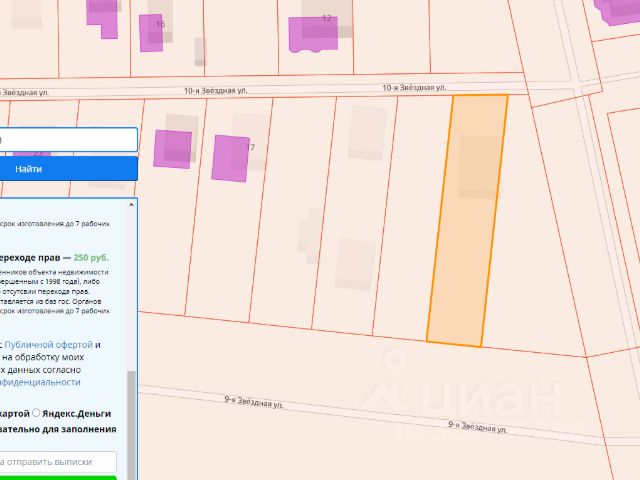Click the confidentiality policy link text

[x=40, y=382]
